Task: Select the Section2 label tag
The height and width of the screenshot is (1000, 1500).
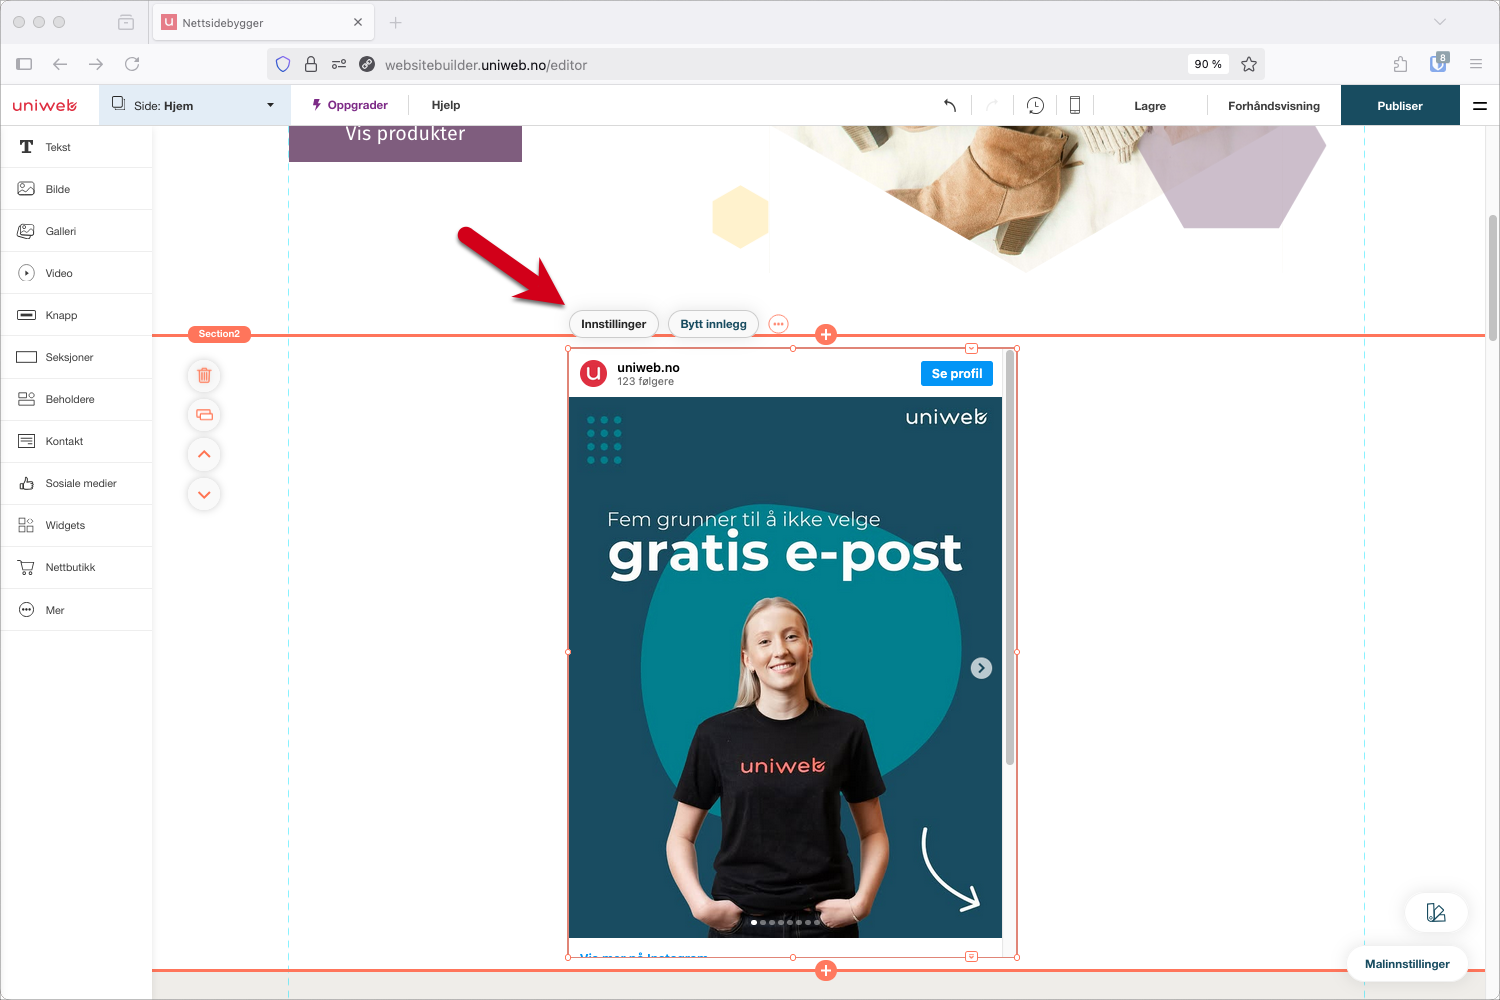Action: click(x=219, y=334)
